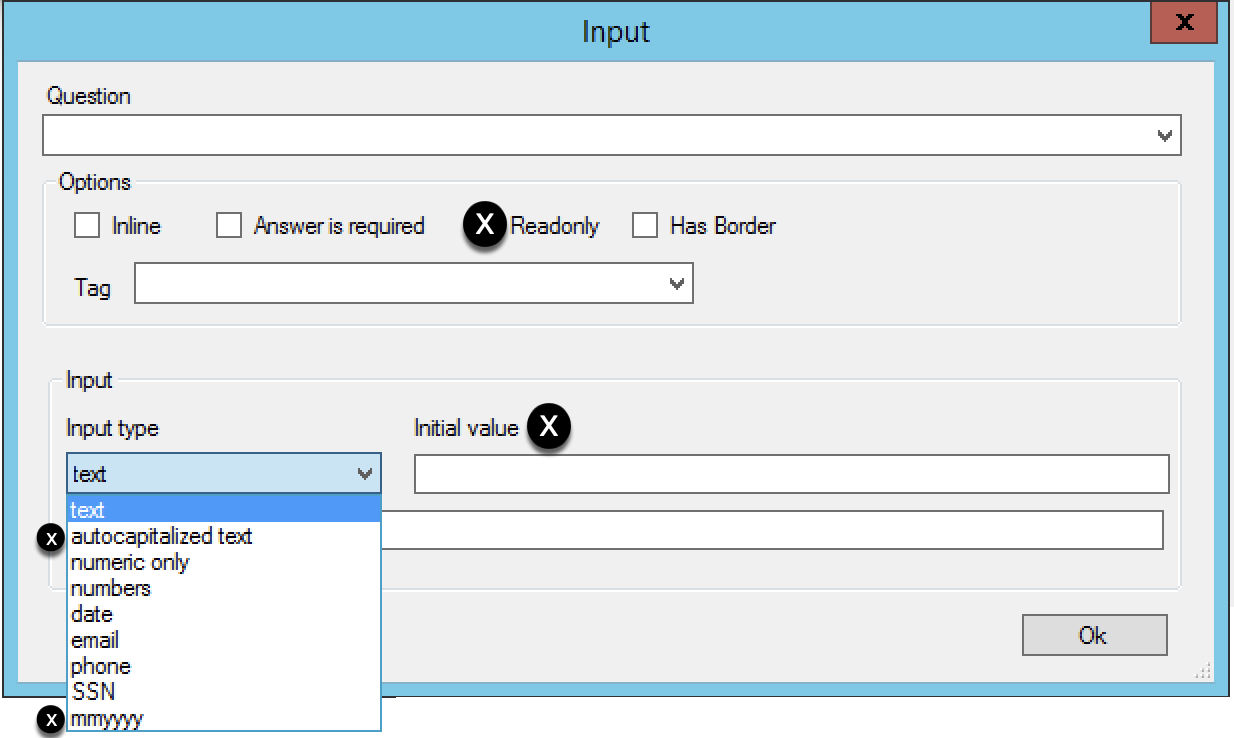Screen dimensions: 1234x738
Task: Click the wide field below Initial value
Action: (772, 530)
